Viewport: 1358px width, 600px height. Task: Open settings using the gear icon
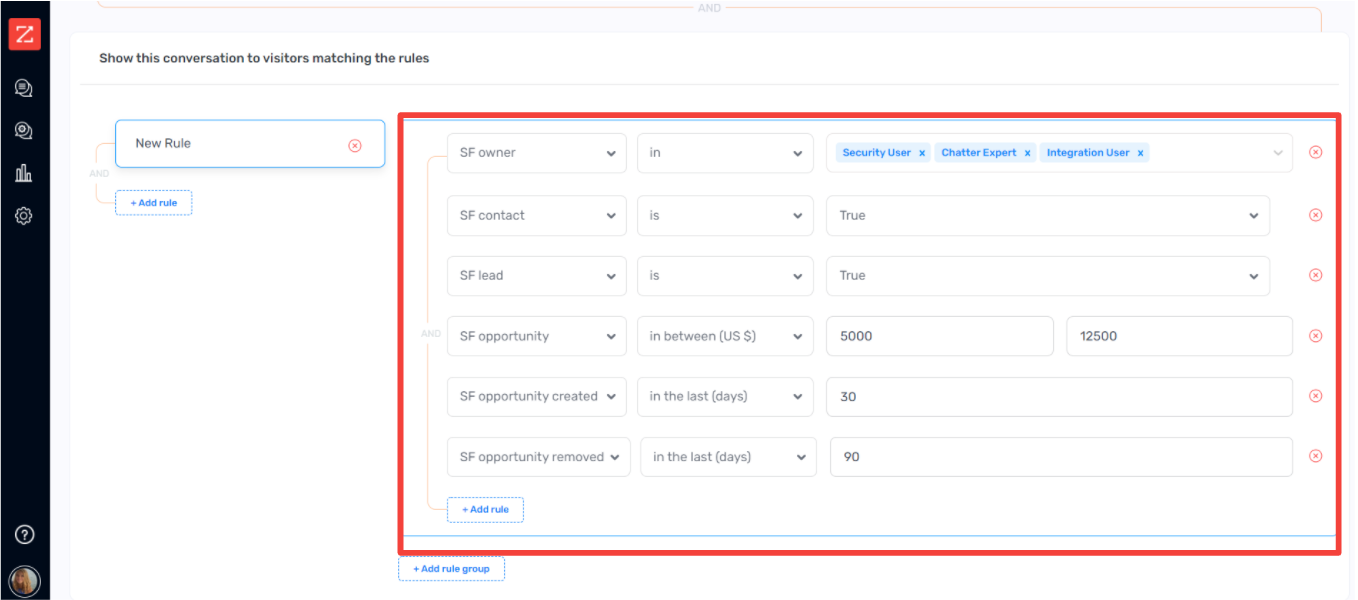pyautogui.click(x=25, y=214)
